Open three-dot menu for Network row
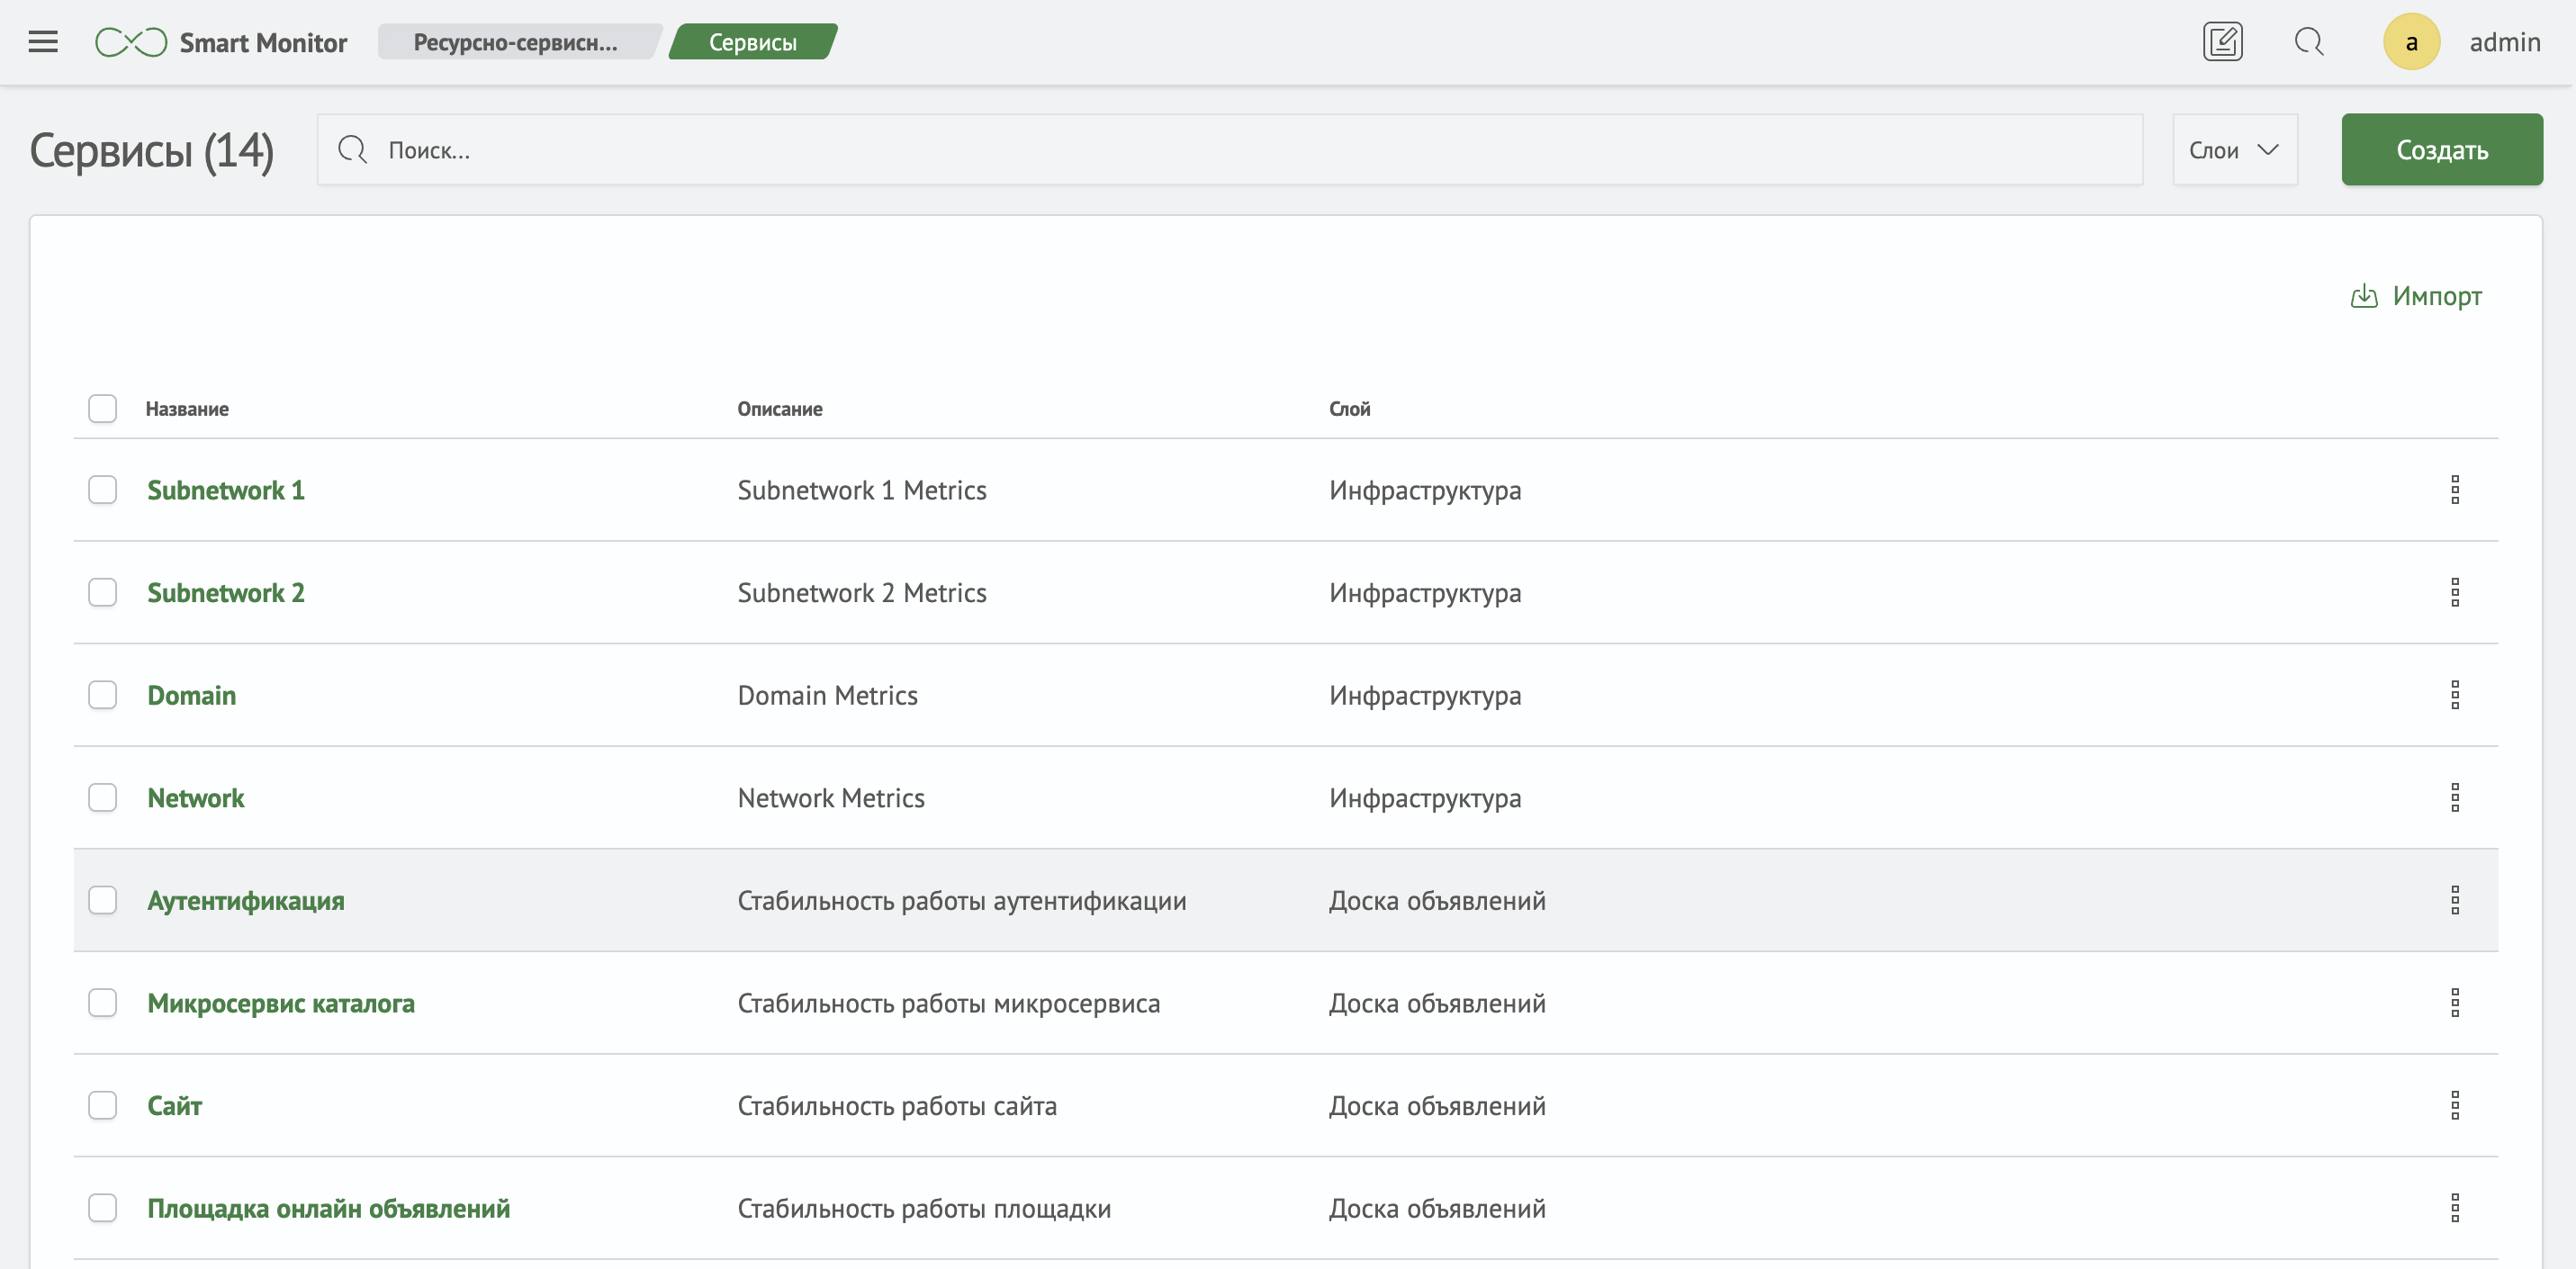Viewport: 2576px width, 1269px height. point(2454,797)
